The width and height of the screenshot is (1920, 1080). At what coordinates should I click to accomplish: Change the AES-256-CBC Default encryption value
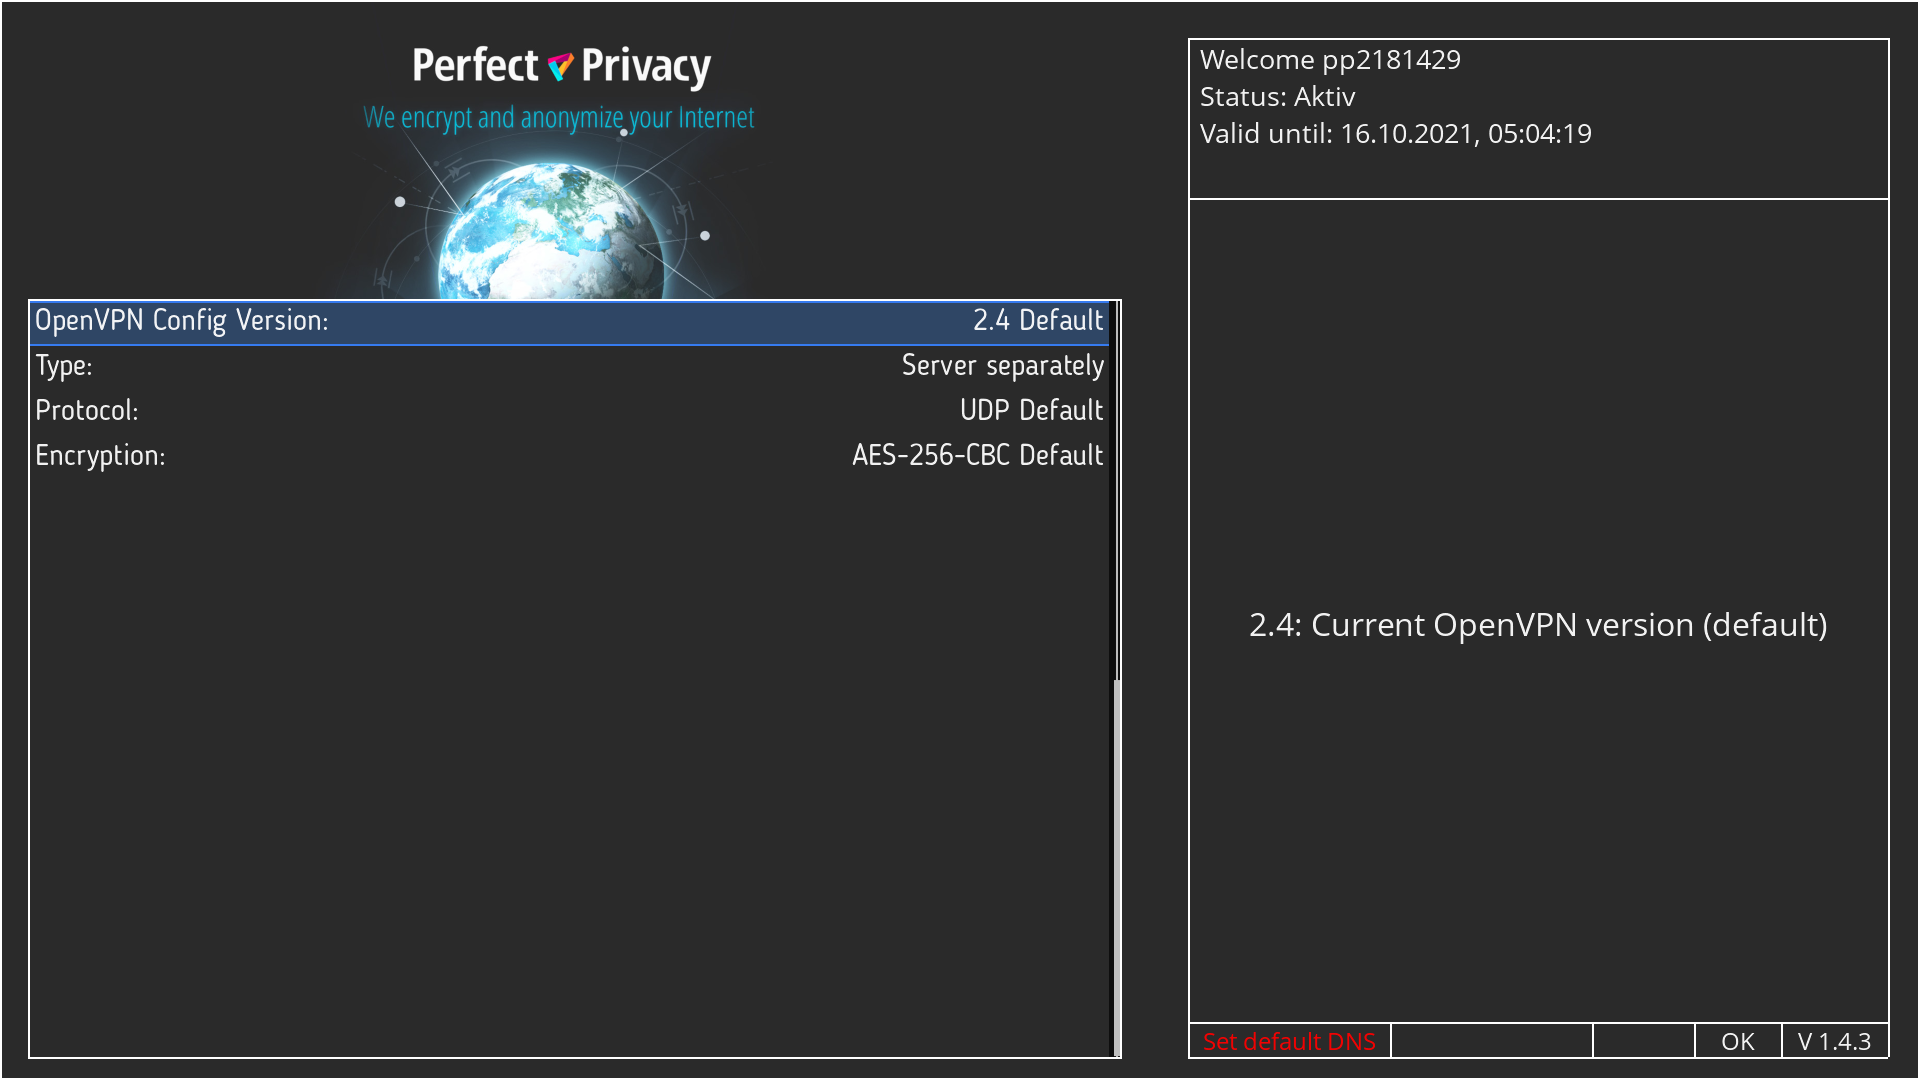tap(977, 456)
